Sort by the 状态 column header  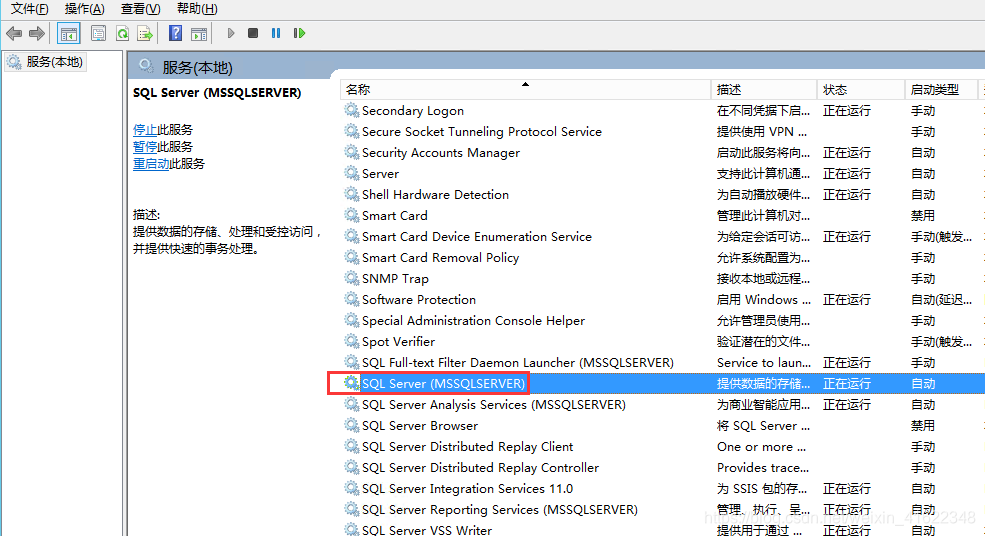tap(861, 90)
